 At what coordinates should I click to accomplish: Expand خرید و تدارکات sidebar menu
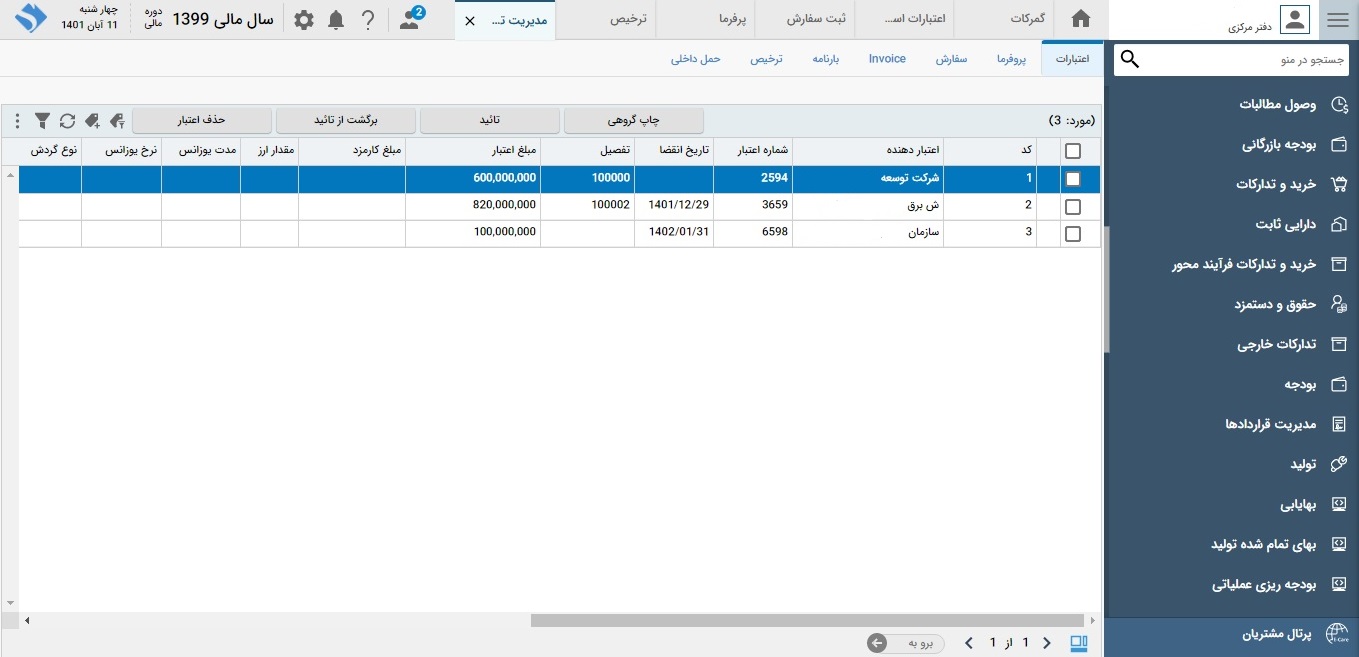click(x=1276, y=185)
